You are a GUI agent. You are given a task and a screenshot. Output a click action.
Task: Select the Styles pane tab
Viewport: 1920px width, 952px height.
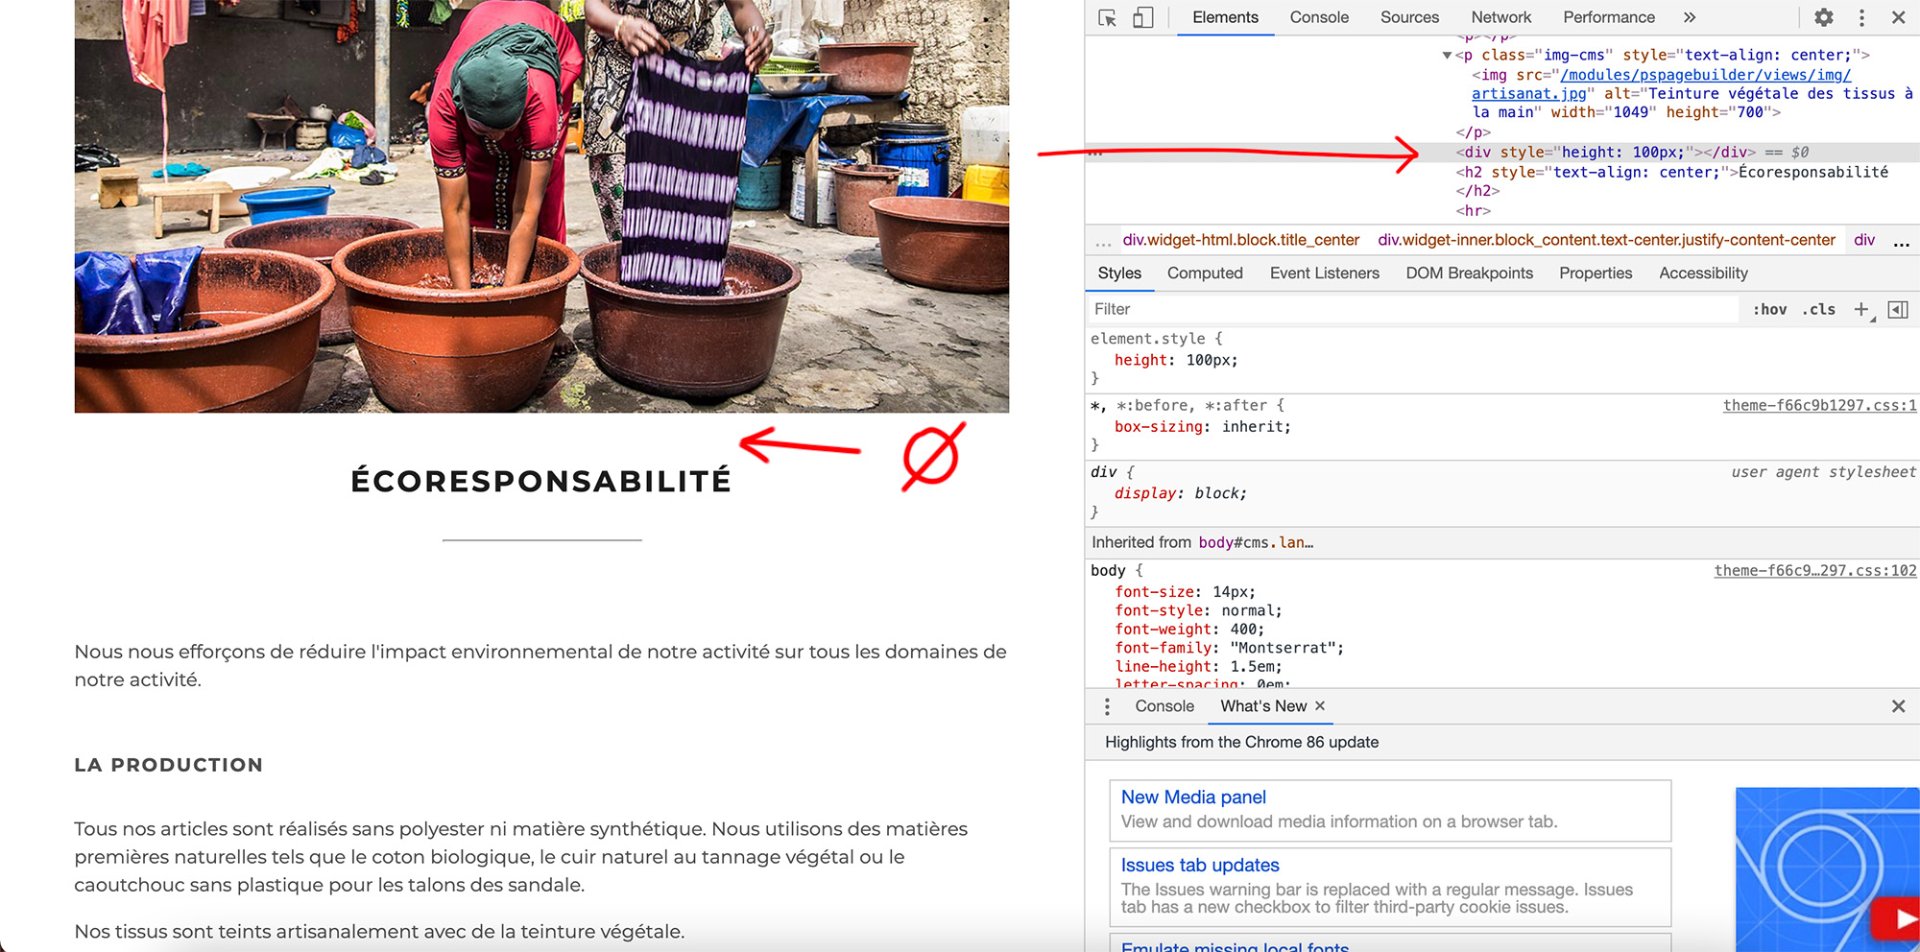click(1119, 273)
